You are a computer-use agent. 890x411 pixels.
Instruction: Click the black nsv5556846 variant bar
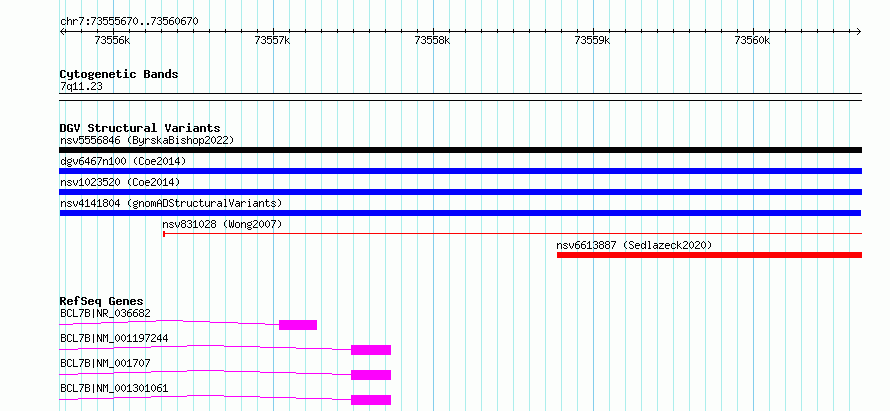pyautogui.click(x=460, y=150)
